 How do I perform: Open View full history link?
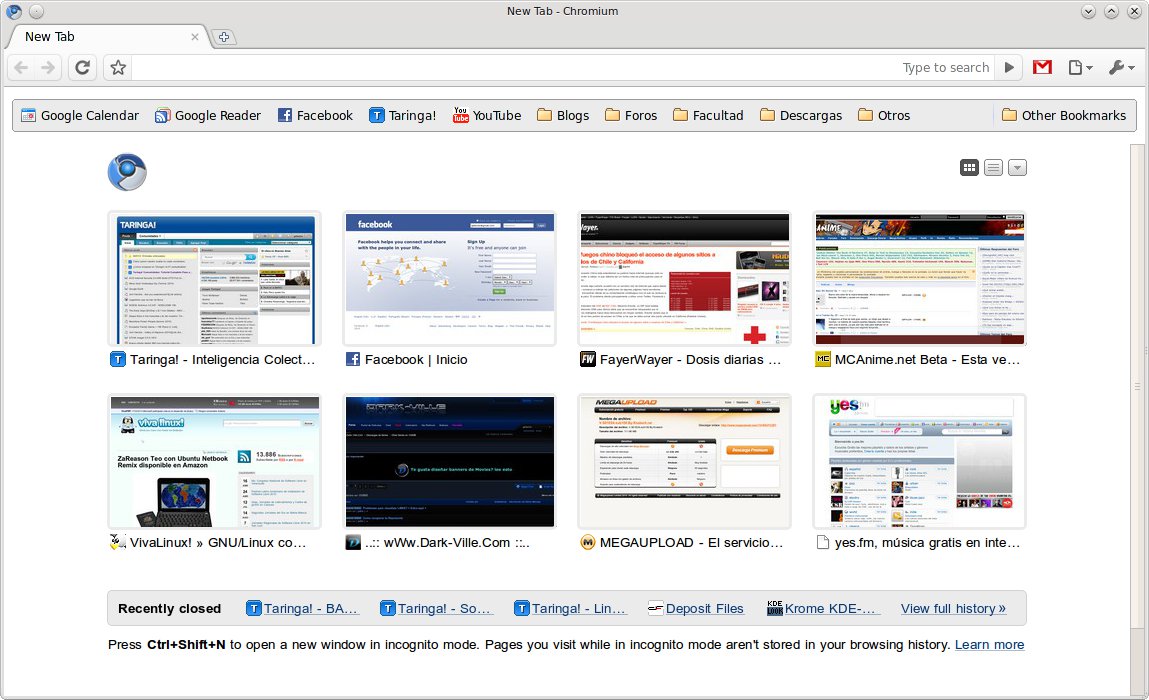953,608
